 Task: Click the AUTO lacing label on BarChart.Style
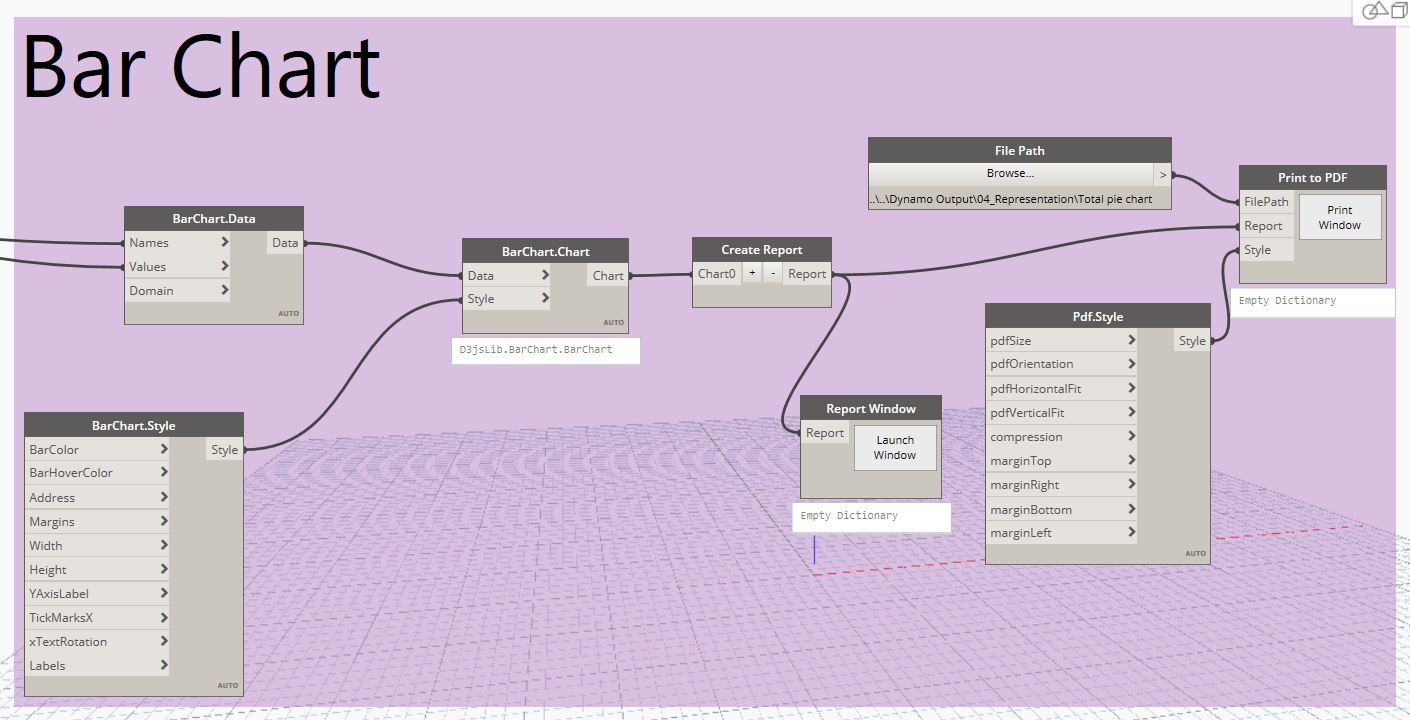[228, 685]
